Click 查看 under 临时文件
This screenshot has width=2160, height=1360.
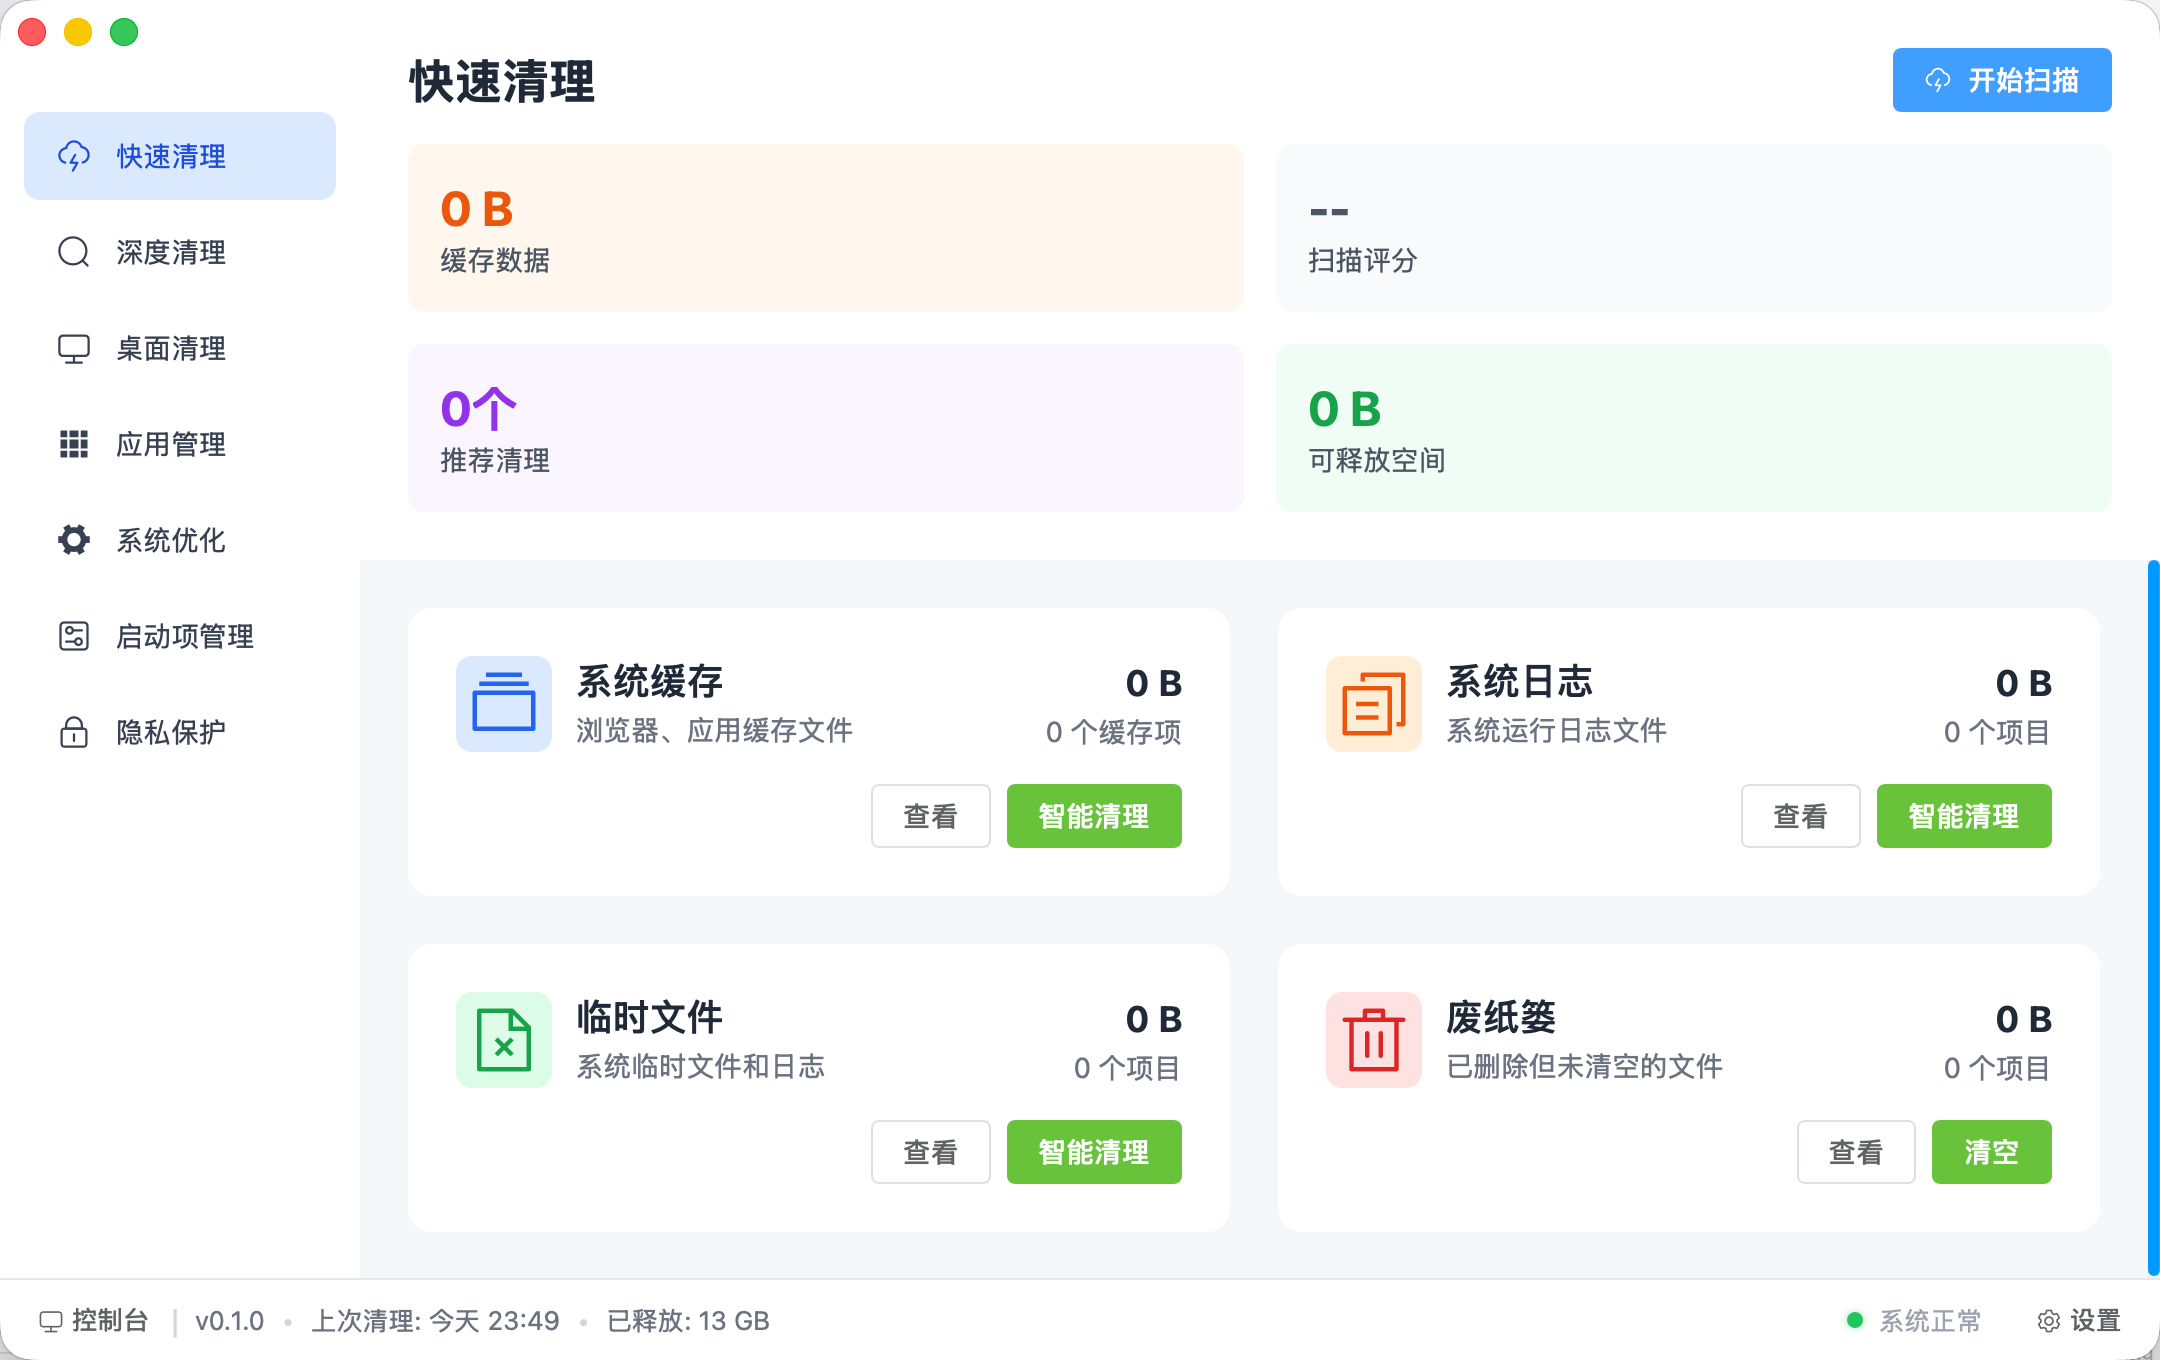coord(930,1152)
